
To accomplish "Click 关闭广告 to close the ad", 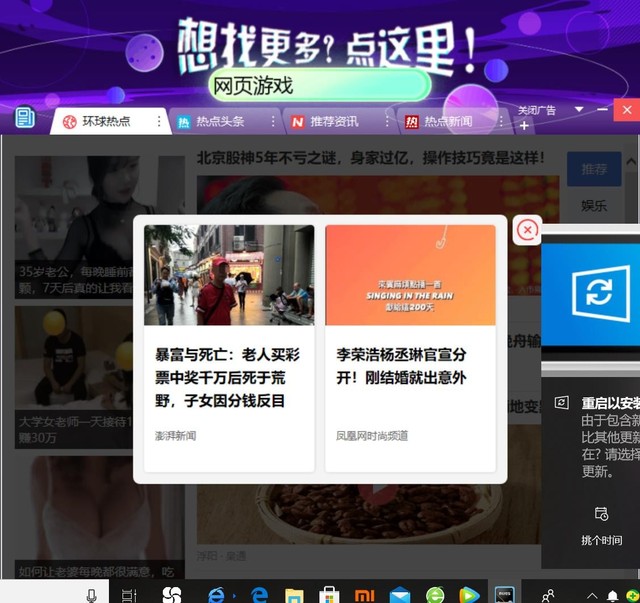I will tap(537, 110).
